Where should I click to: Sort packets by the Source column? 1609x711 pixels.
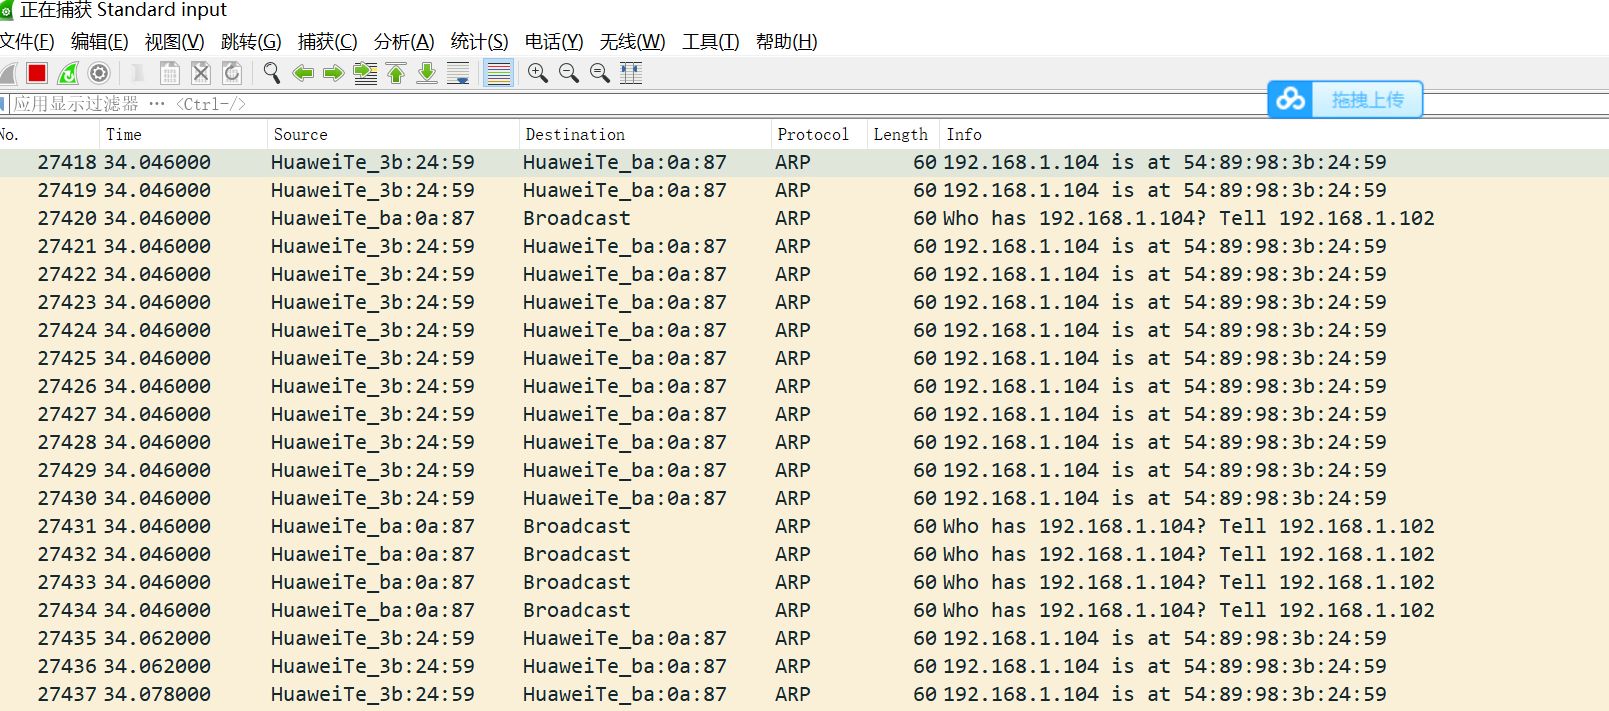click(393, 134)
